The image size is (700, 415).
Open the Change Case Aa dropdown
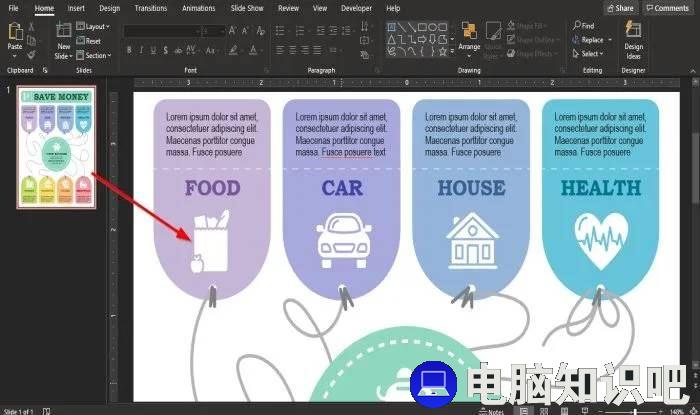pyautogui.click(x=211, y=50)
